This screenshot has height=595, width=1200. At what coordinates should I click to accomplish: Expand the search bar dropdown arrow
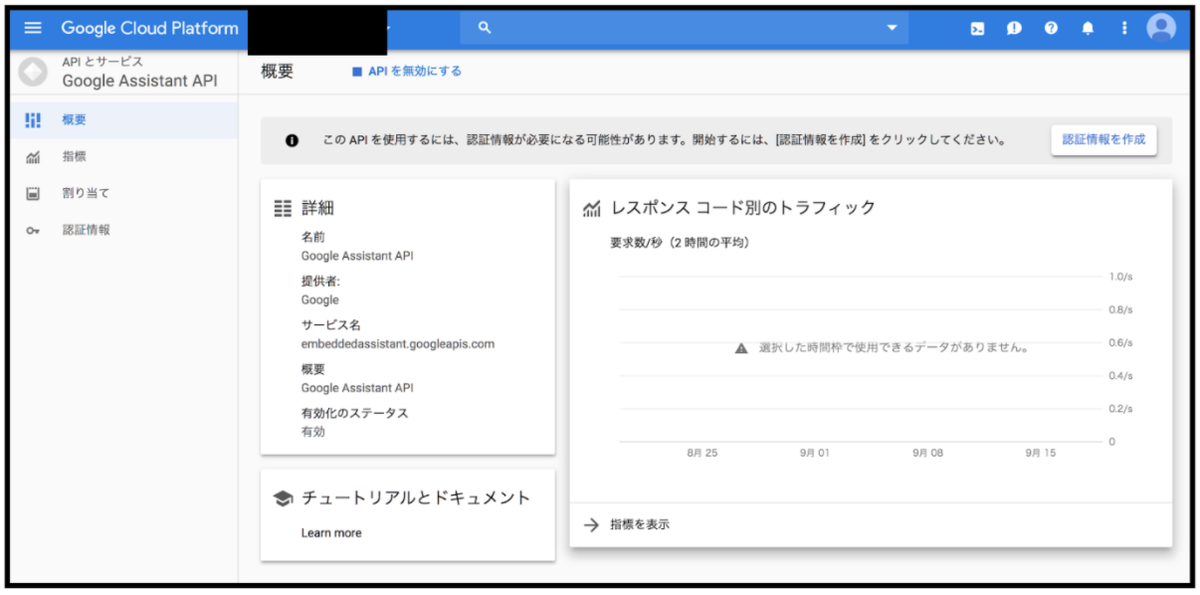892,28
